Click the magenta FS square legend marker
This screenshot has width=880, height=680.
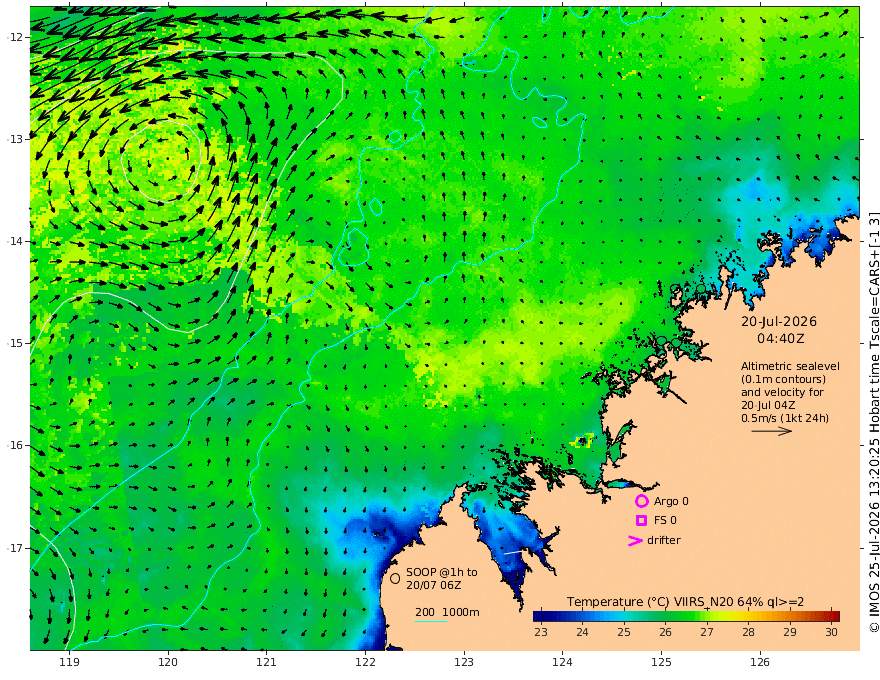[x=641, y=521]
